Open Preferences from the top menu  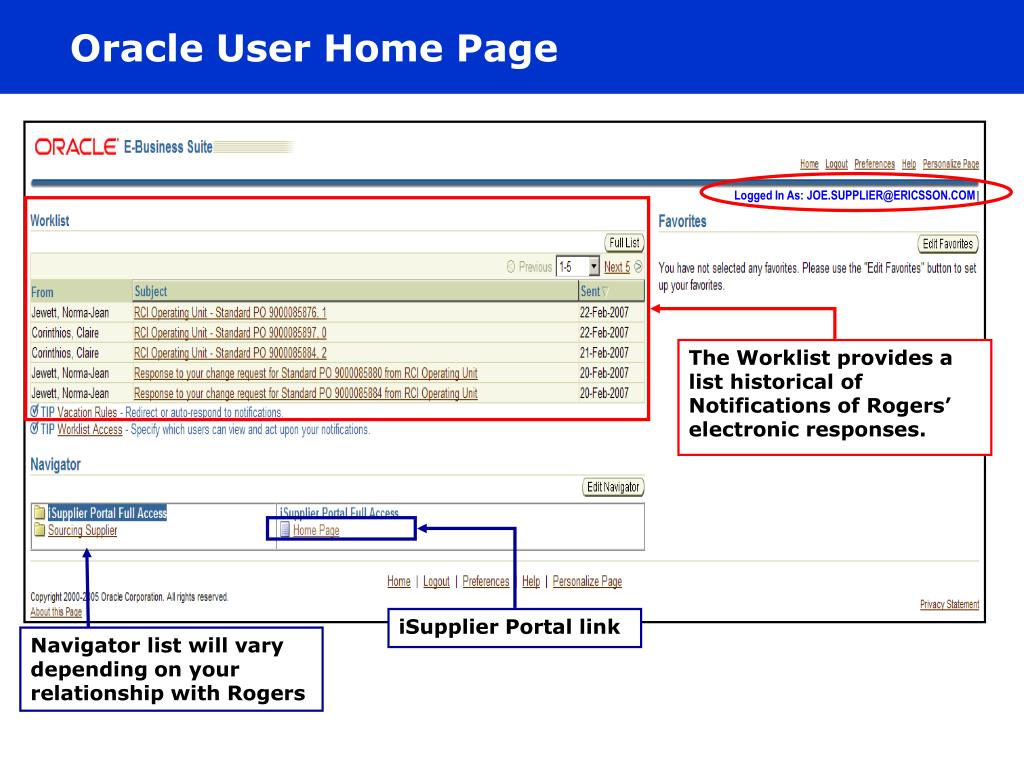pos(874,164)
